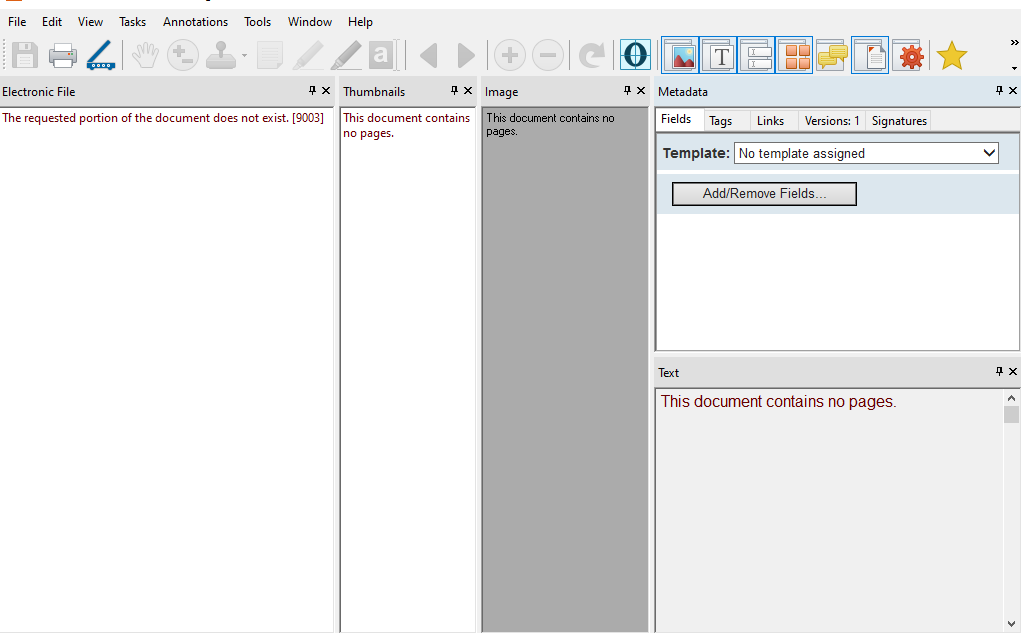Open the toolbar options down arrow
Image resolution: width=1021 pixels, height=633 pixels.
coord(1014,68)
